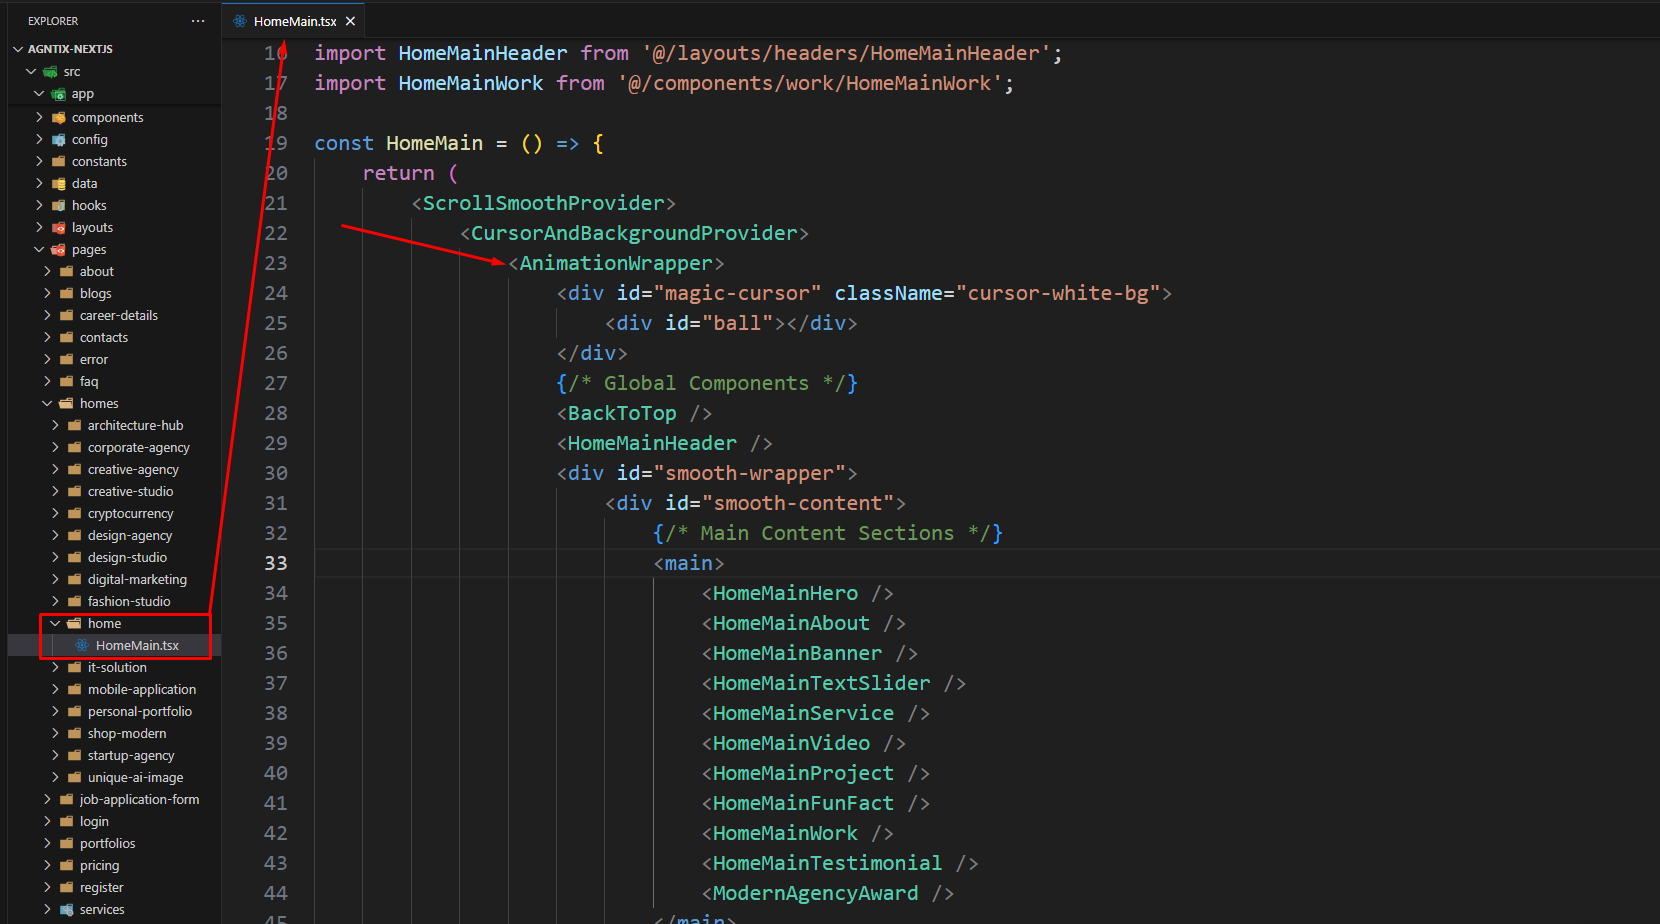Click the config folder icon
Screen dimensions: 1660x924
point(59,140)
